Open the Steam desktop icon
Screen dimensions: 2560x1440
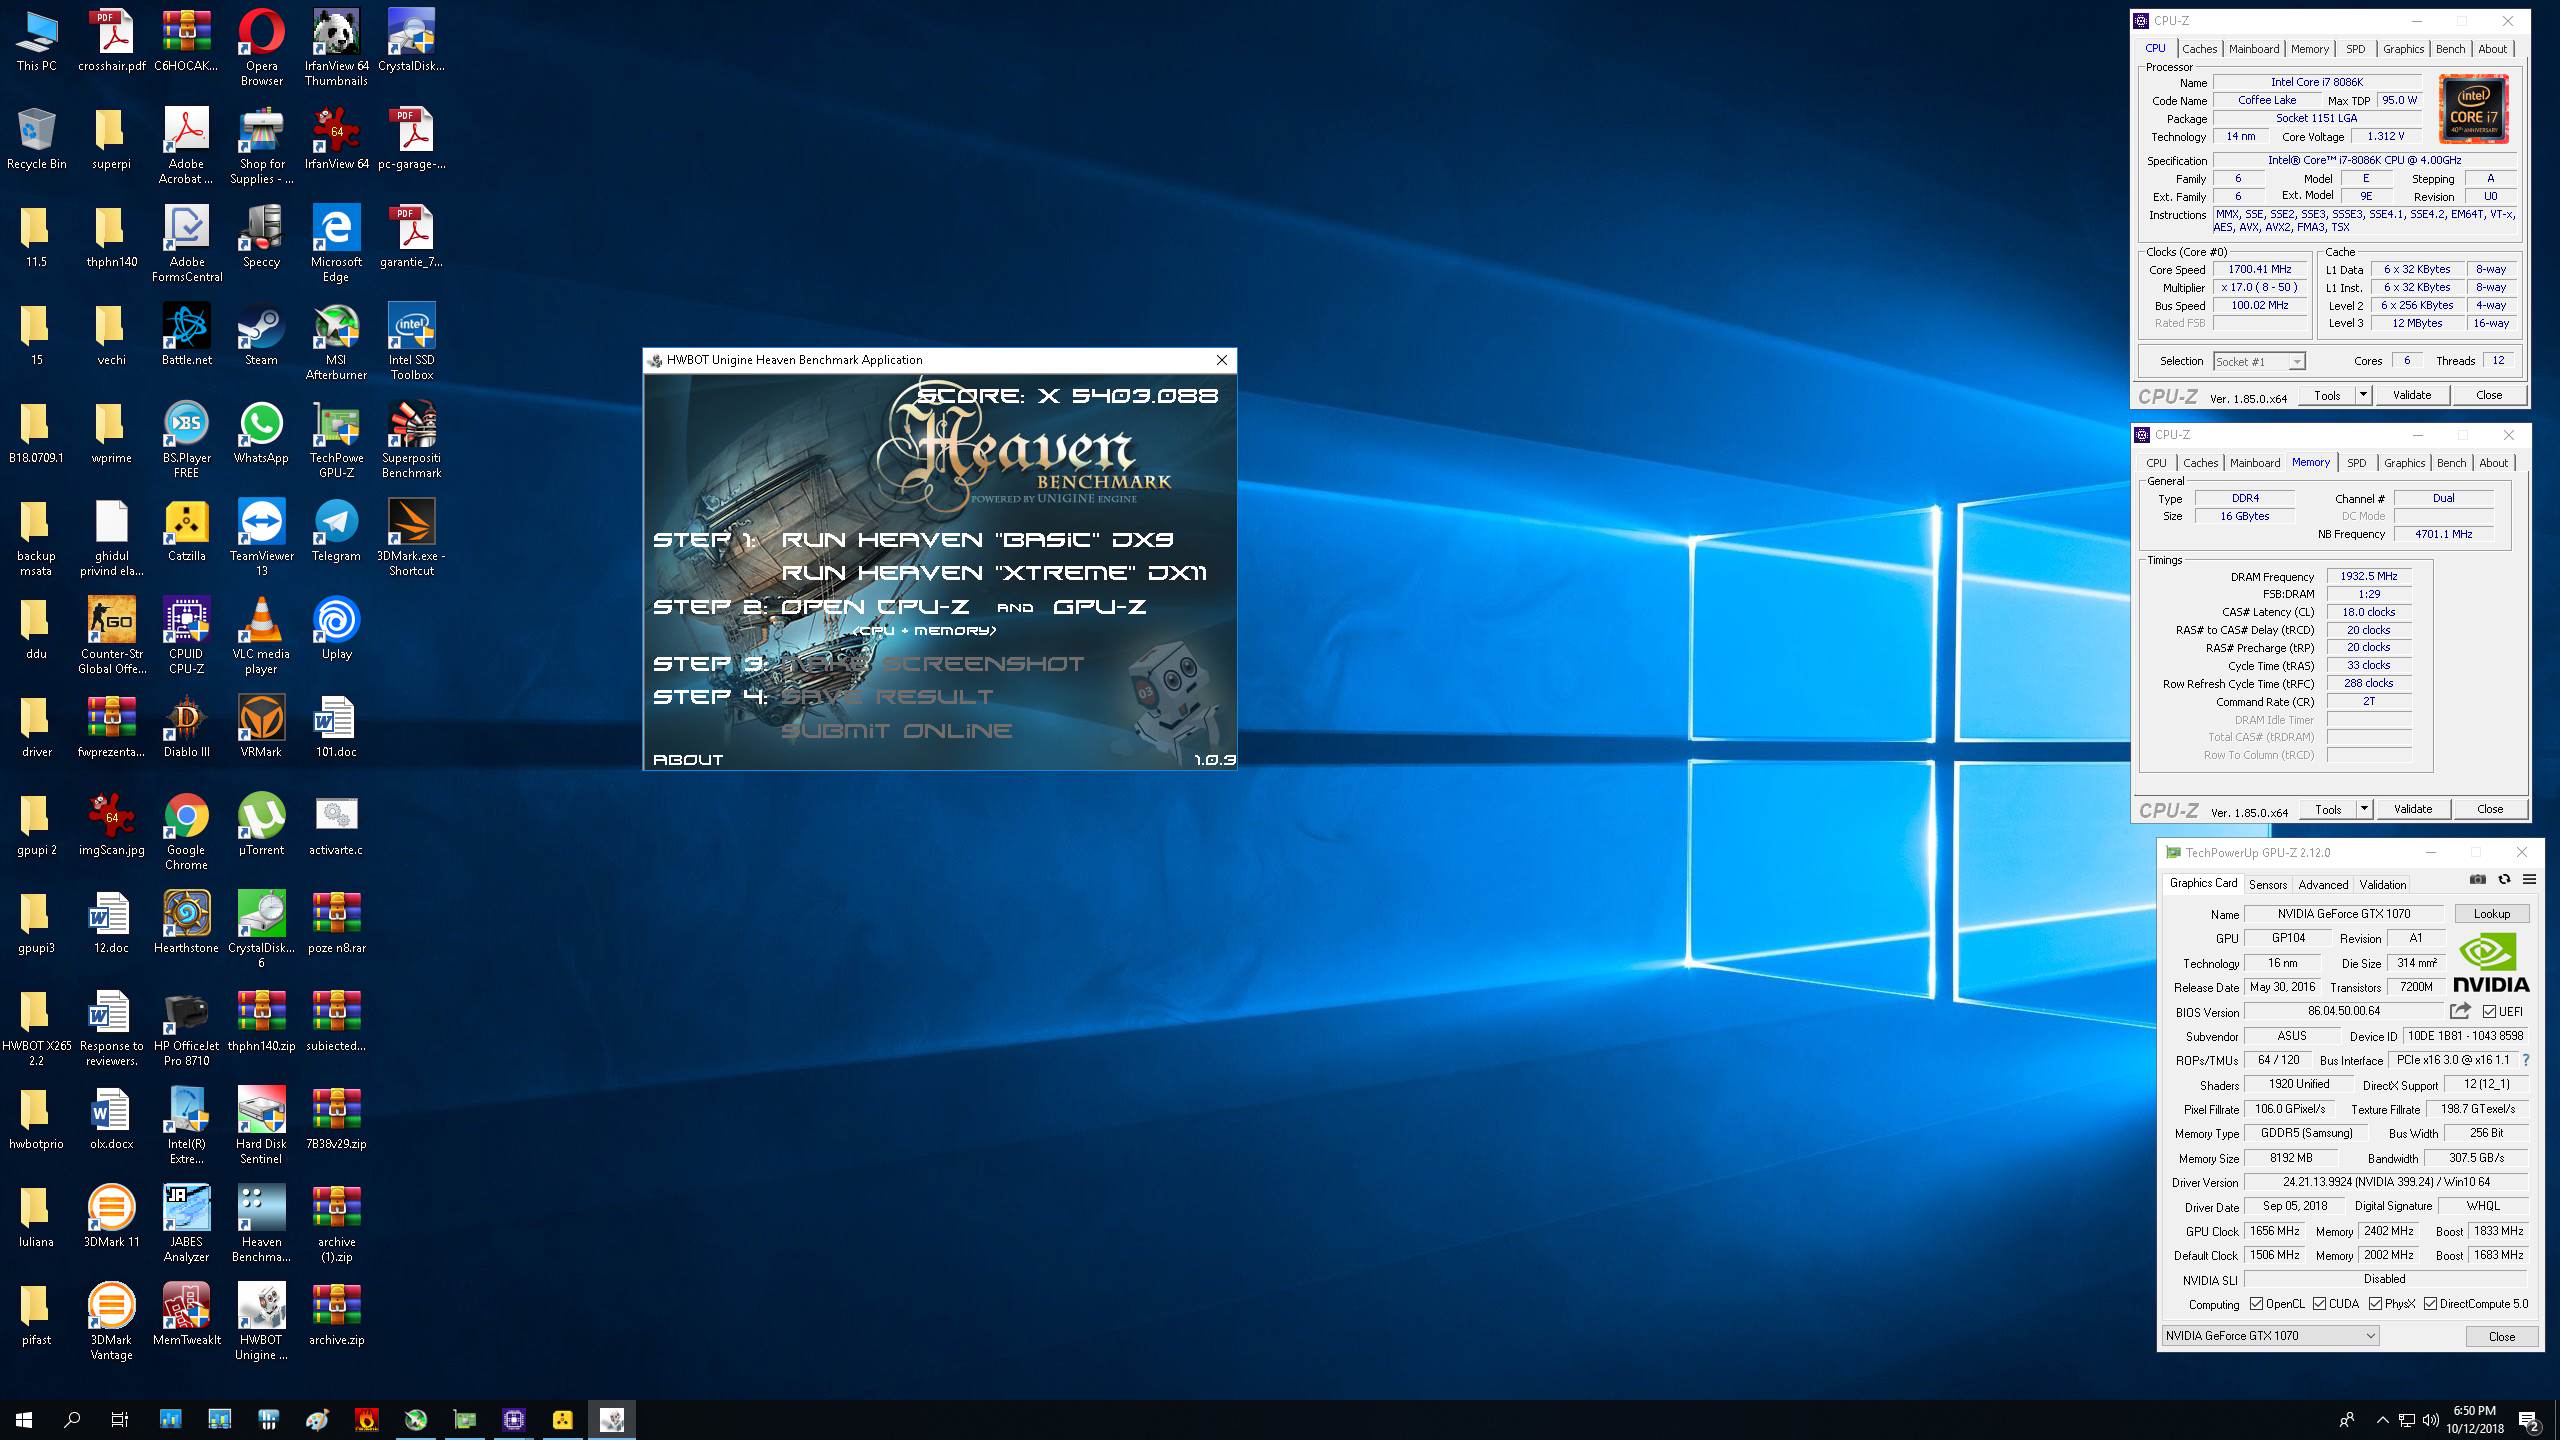click(261, 335)
